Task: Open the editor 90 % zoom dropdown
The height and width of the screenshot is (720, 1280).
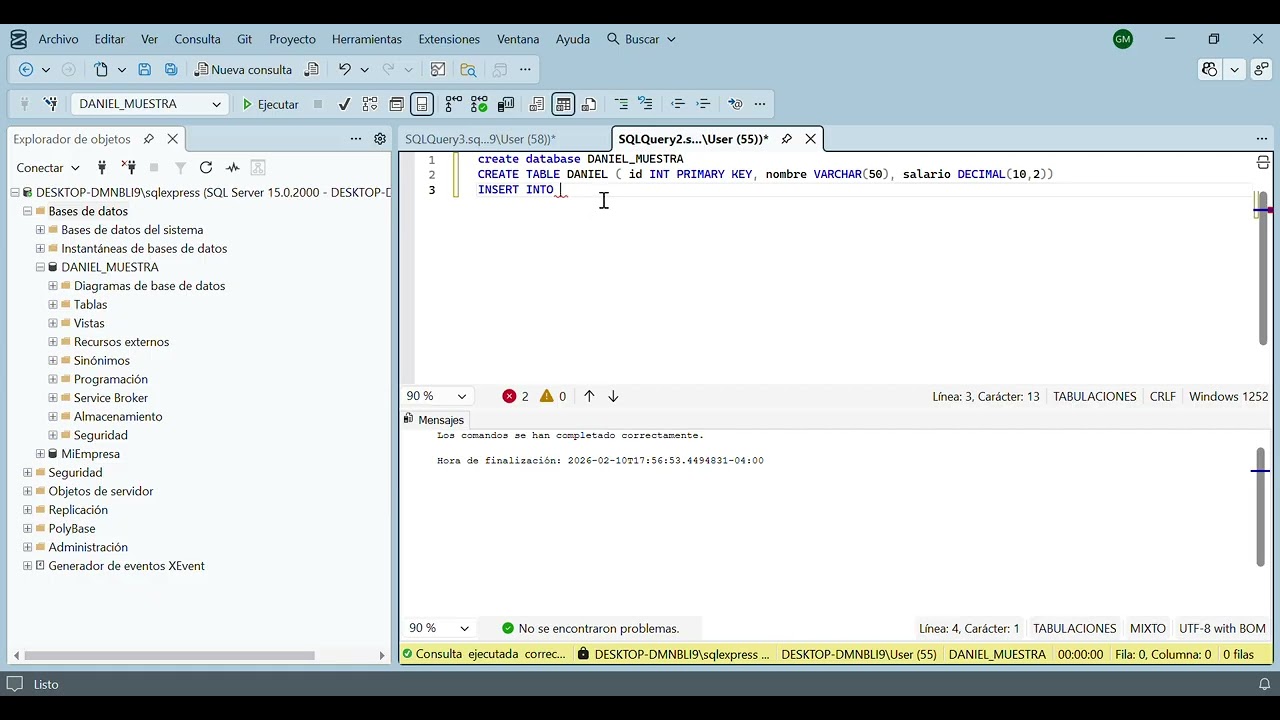Action: coord(462,396)
